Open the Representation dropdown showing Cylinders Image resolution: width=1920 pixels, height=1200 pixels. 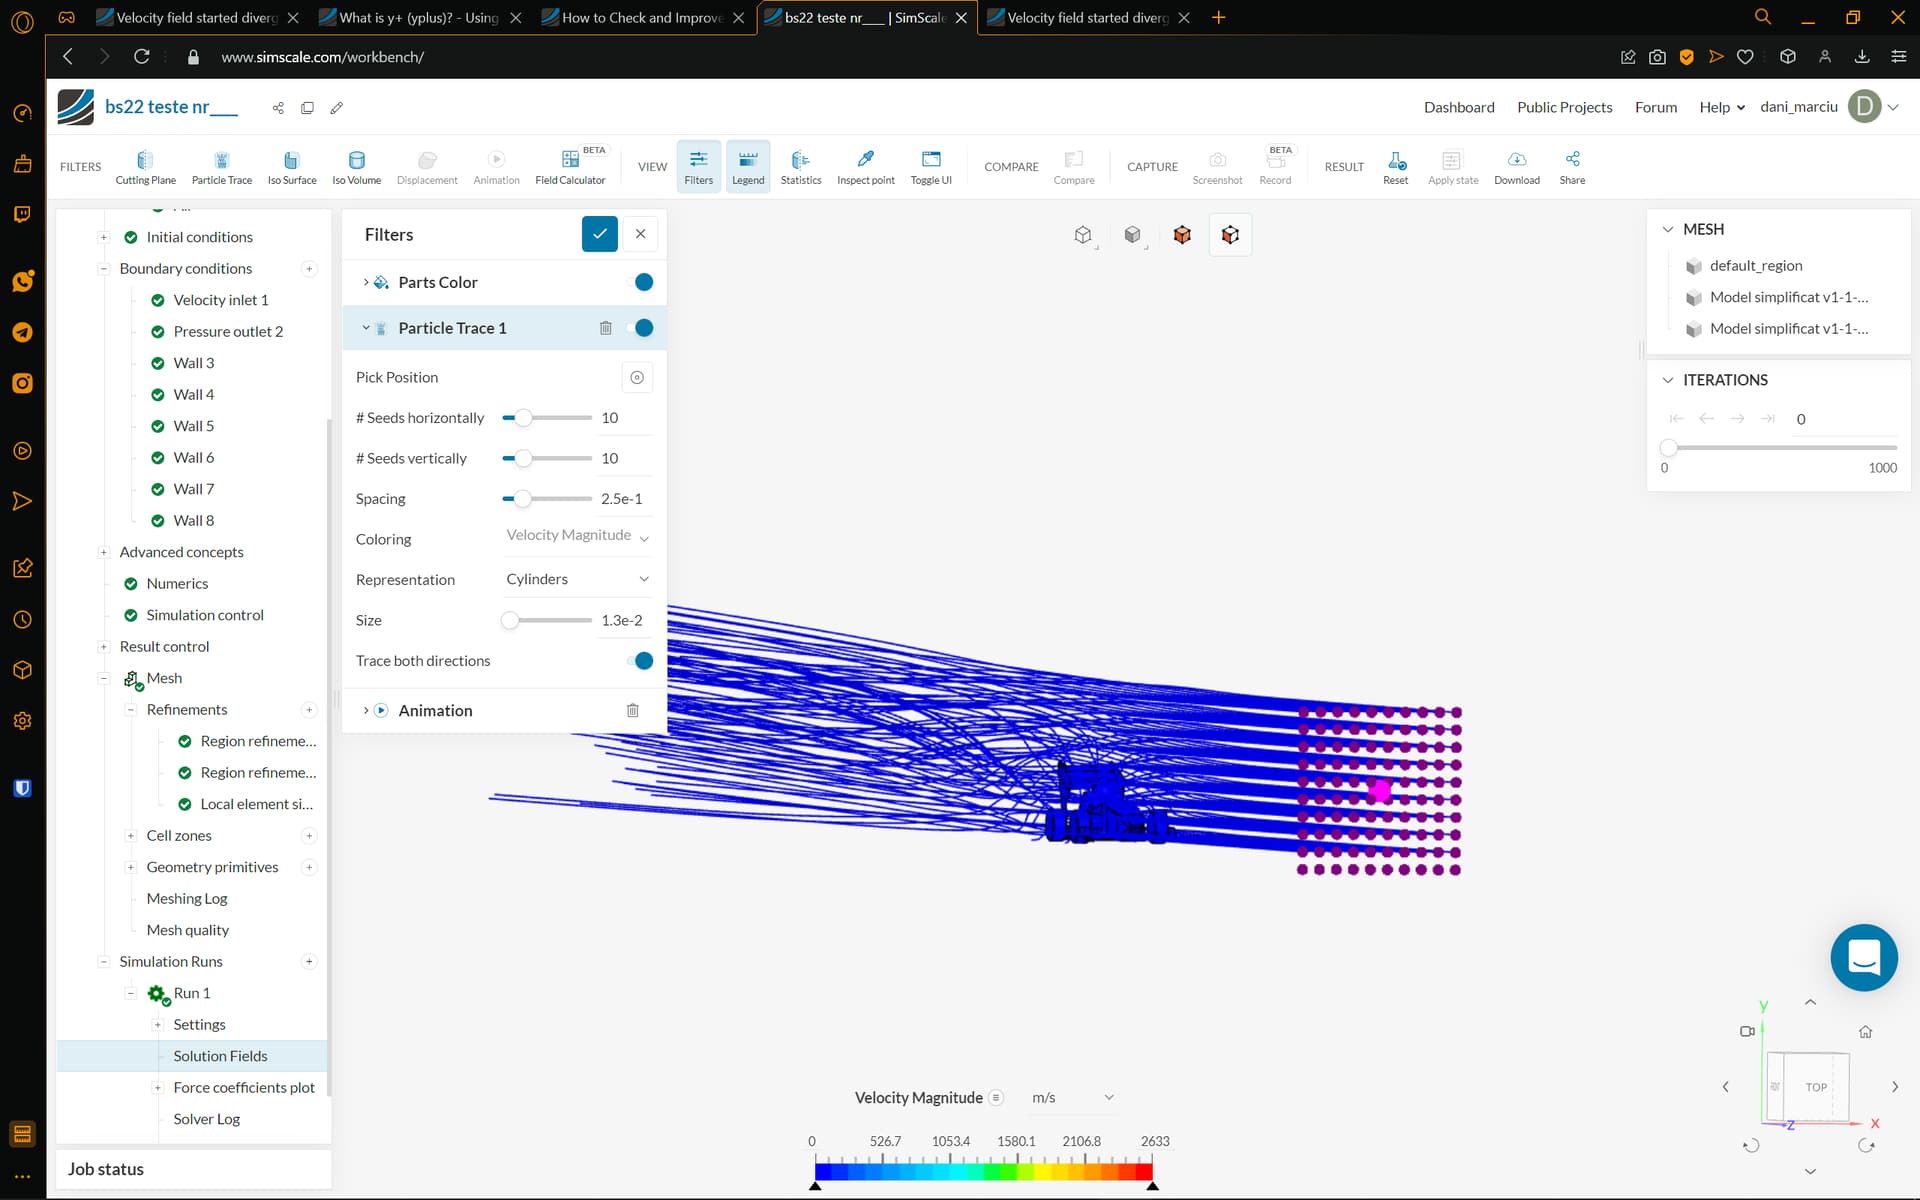pos(576,578)
